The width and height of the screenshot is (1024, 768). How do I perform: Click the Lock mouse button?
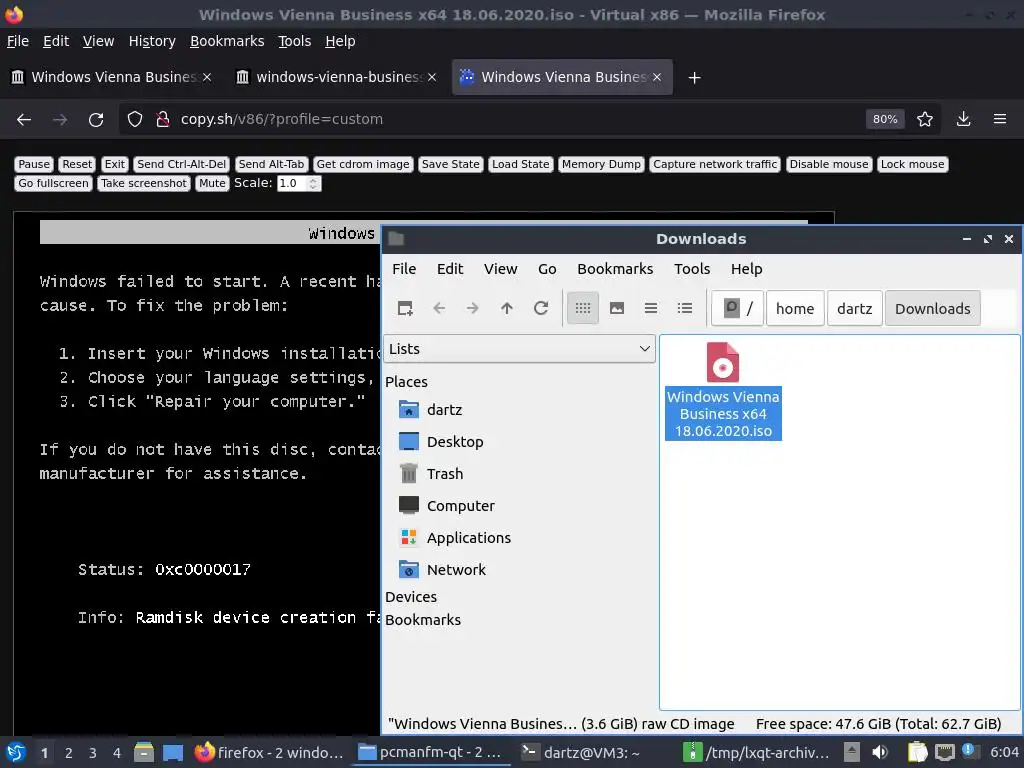912,165
